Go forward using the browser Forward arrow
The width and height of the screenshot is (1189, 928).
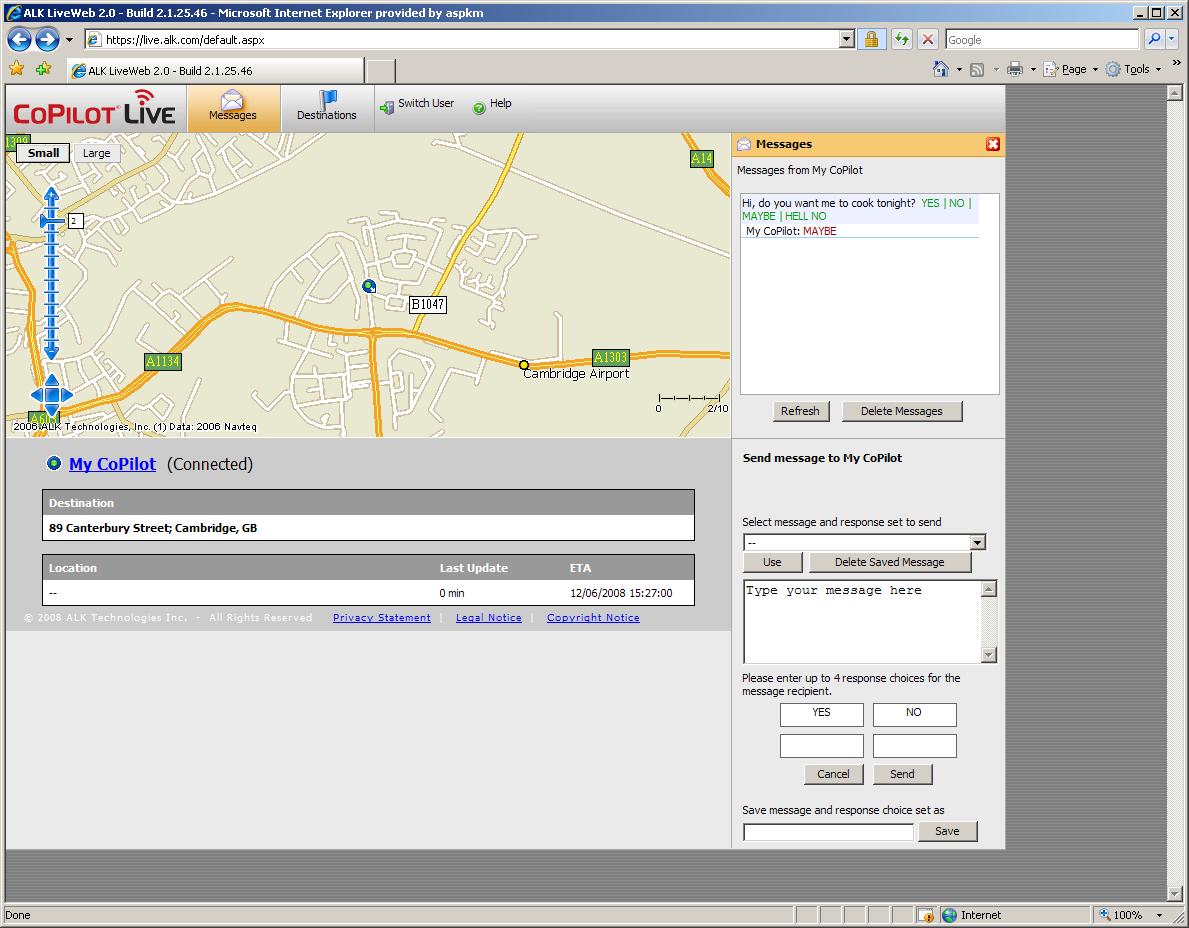(x=47, y=39)
